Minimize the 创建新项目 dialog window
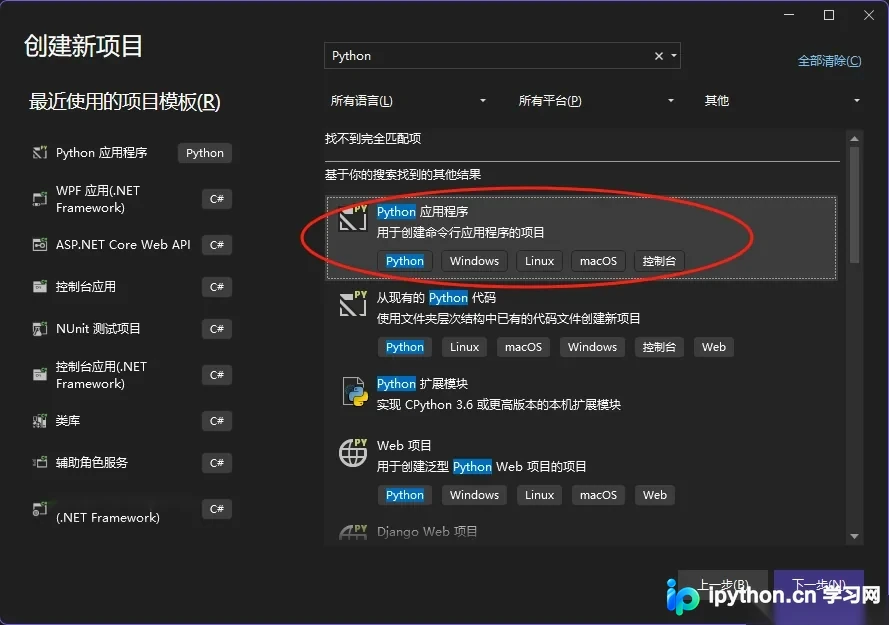Image resolution: width=889 pixels, height=625 pixels. (789, 15)
